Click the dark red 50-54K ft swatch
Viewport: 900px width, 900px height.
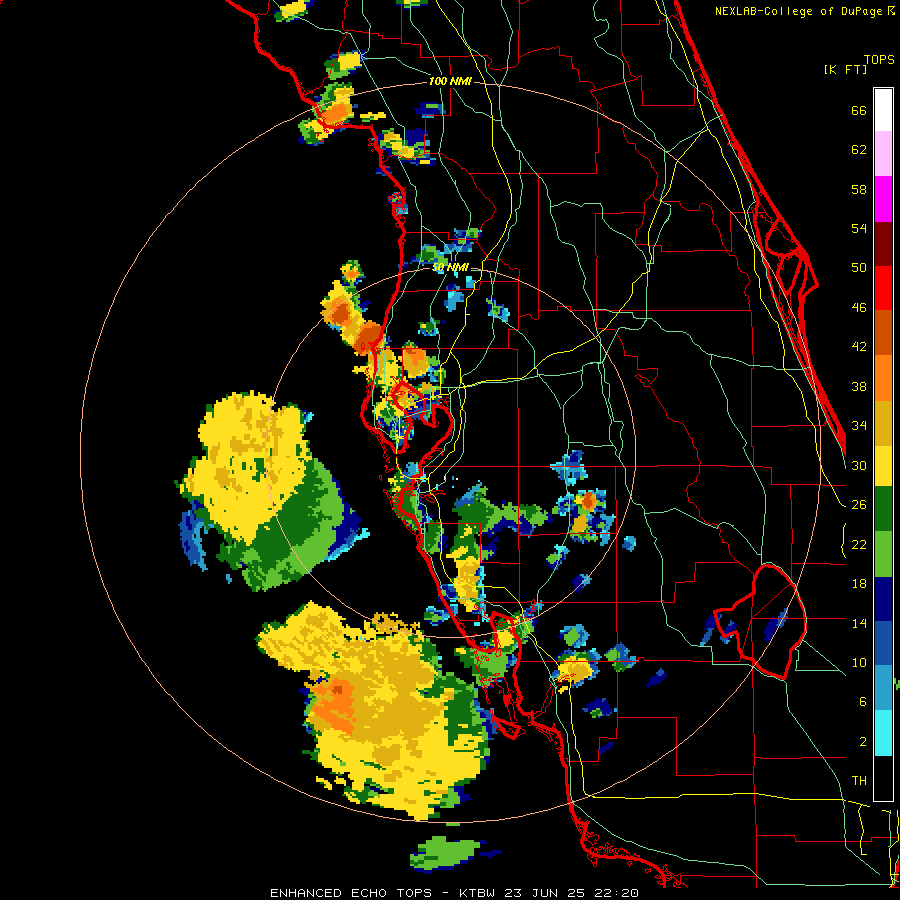coord(883,243)
